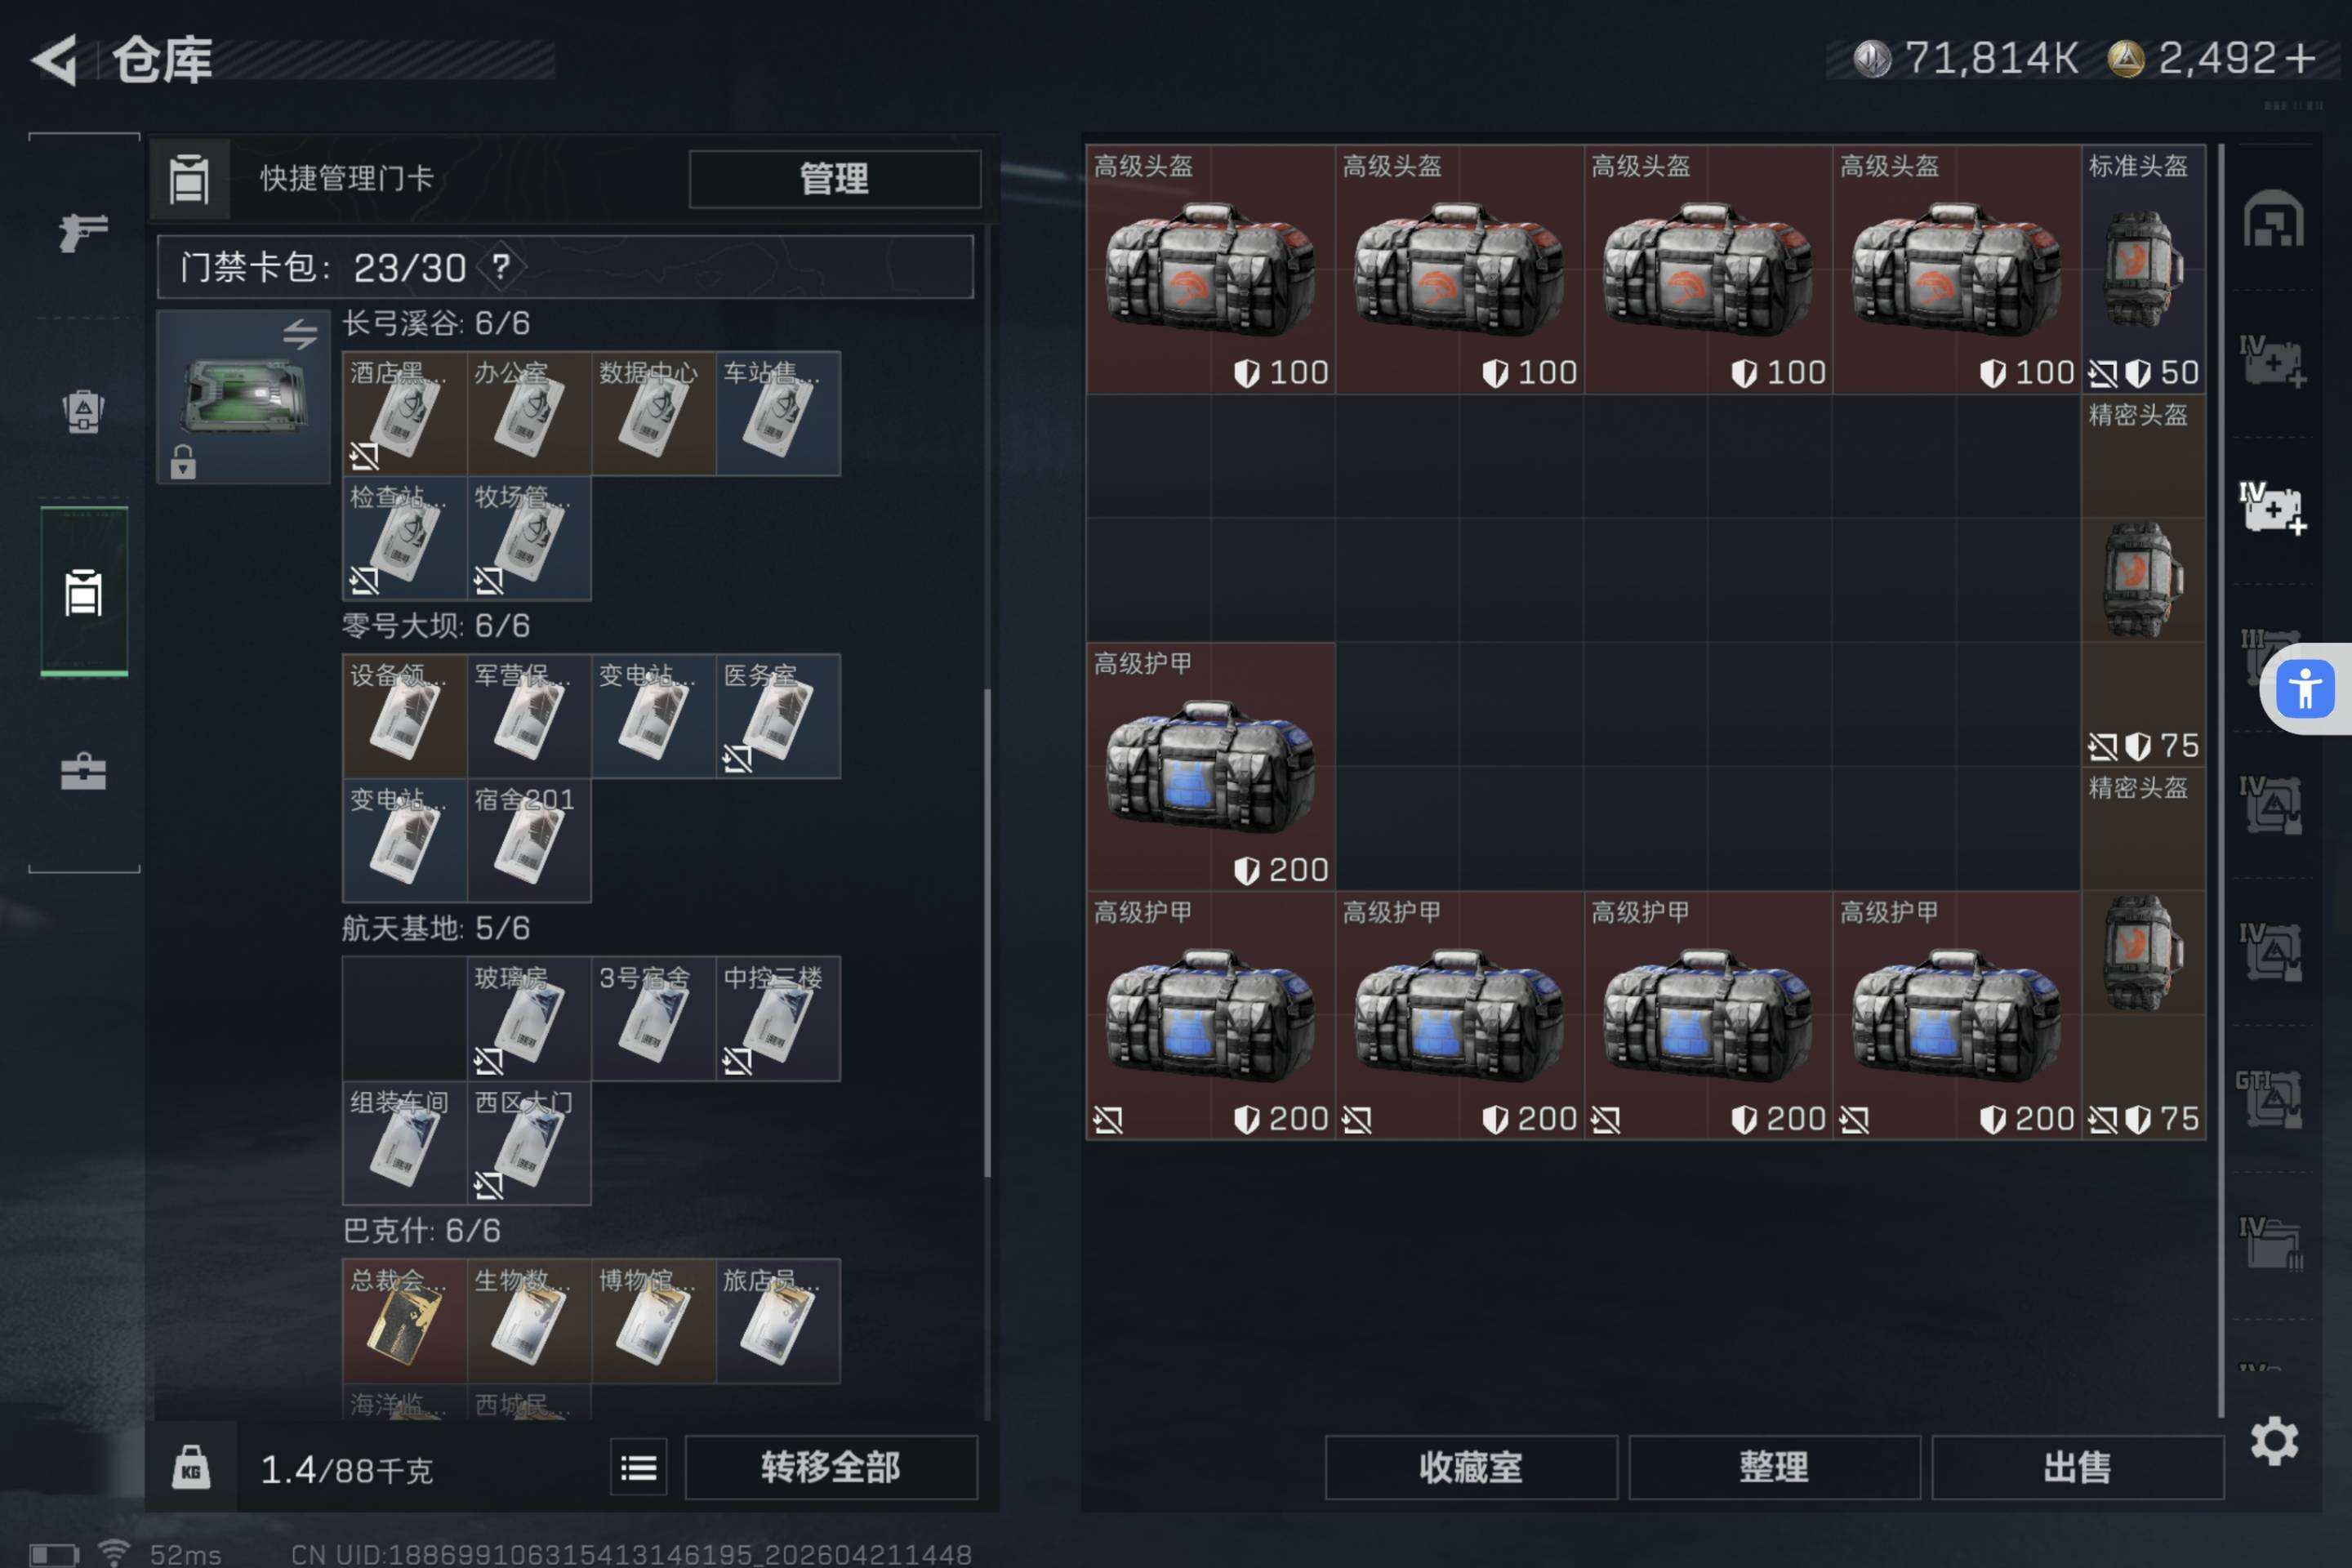Image resolution: width=2352 pixels, height=1568 pixels.
Task: Select the highlighted level IV medical case icon
Action: (2272, 508)
